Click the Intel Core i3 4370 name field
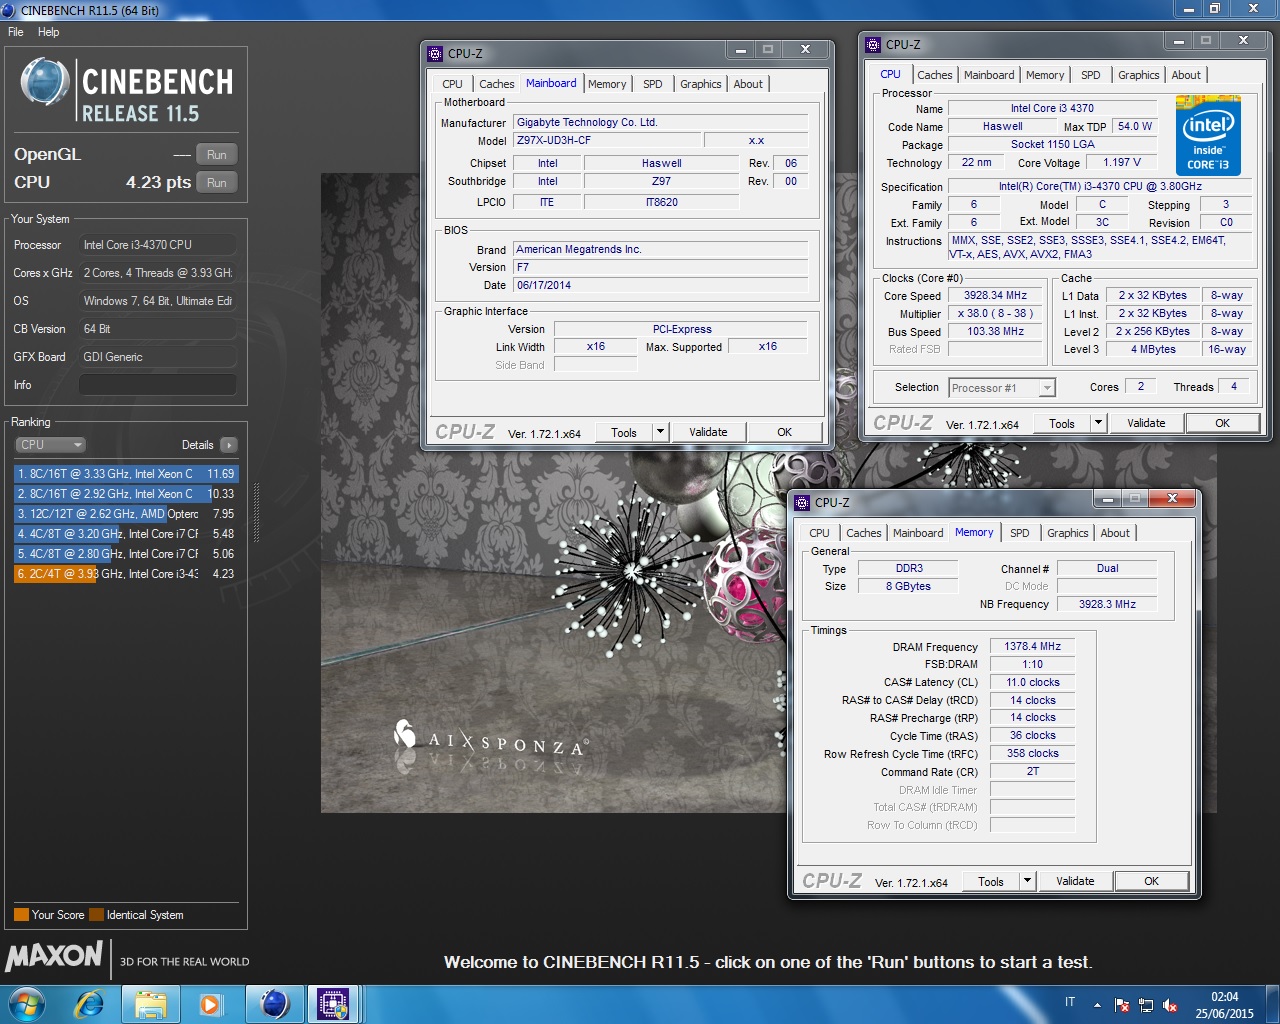 pos(1052,108)
